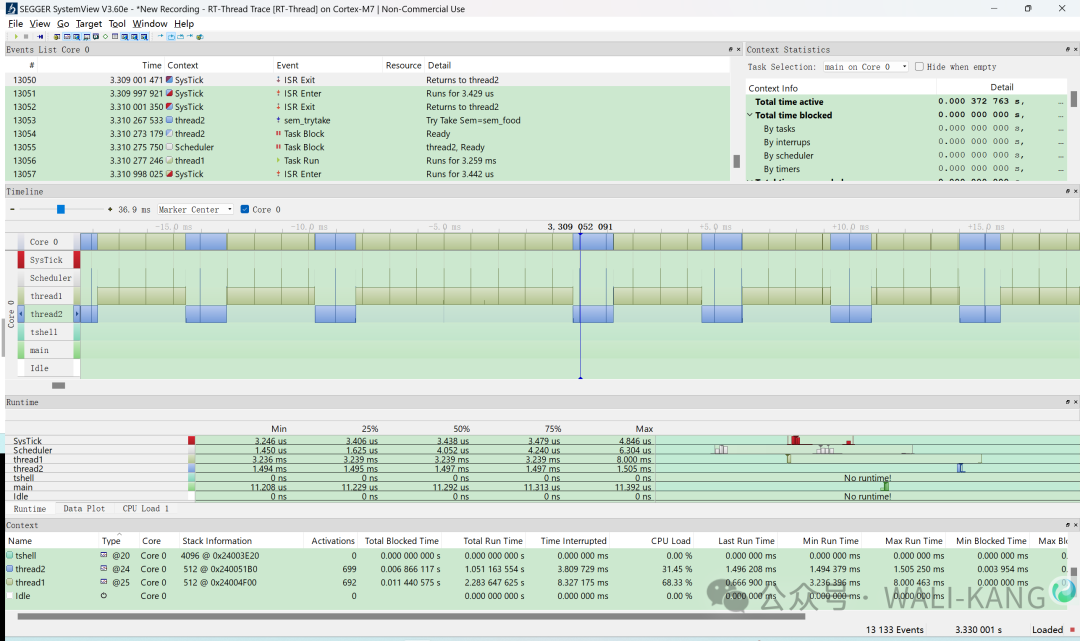
Task: Open the Marker Center dropdown
Action: pyautogui.click(x=229, y=208)
